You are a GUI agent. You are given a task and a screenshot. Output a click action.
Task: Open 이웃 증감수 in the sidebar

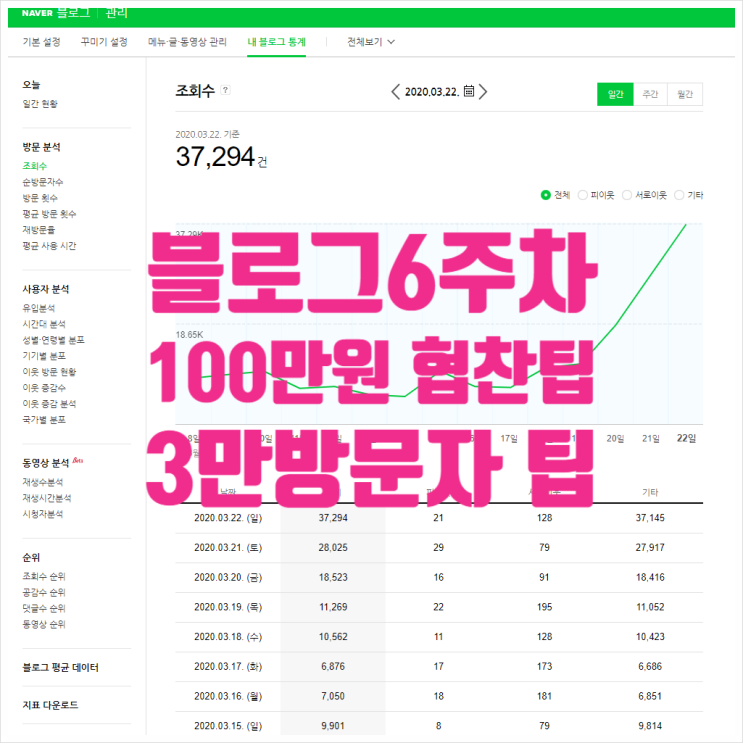(x=44, y=388)
